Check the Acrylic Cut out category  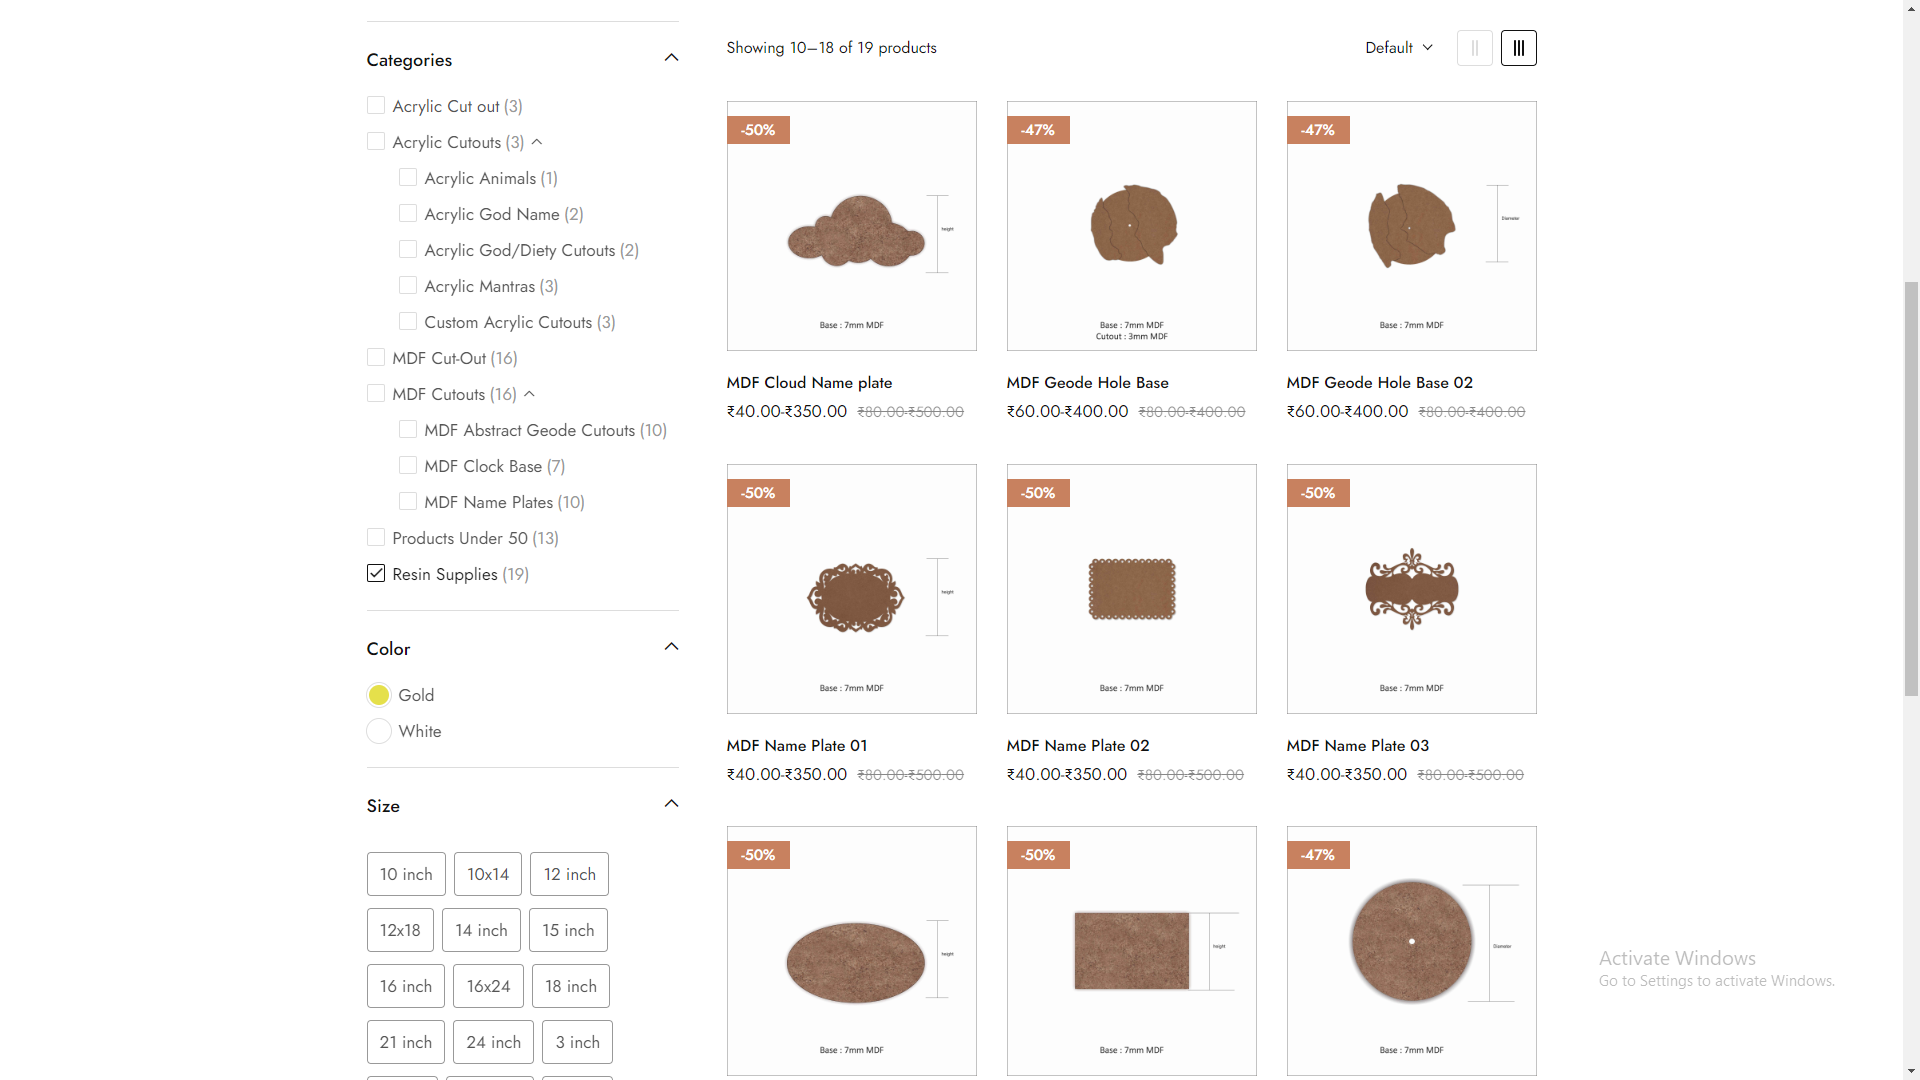(x=376, y=105)
